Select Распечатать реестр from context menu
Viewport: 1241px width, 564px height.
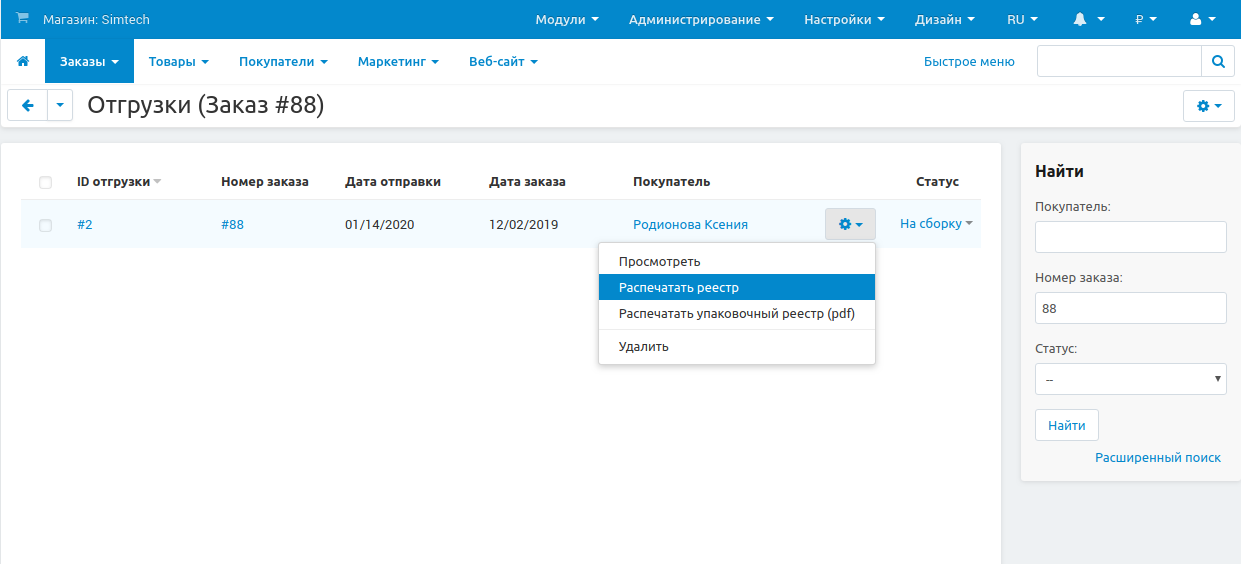[678, 287]
